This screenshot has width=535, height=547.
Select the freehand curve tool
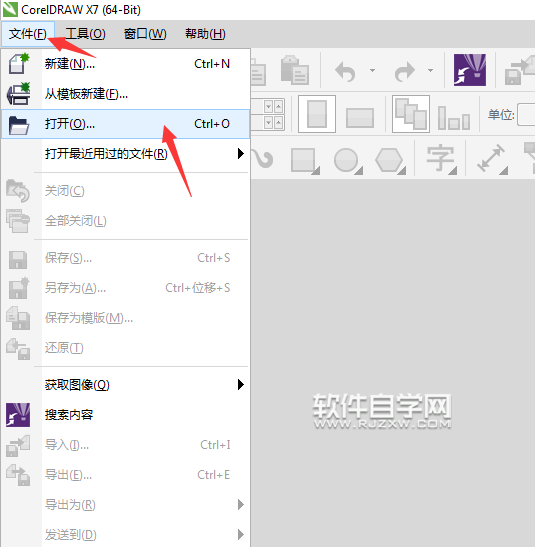point(263,159)
